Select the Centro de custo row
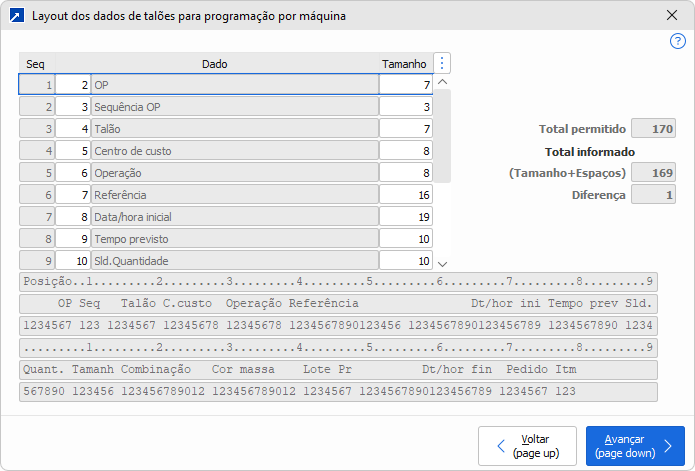This screenshot has width=695, height=471. click(x=234, y=151)
